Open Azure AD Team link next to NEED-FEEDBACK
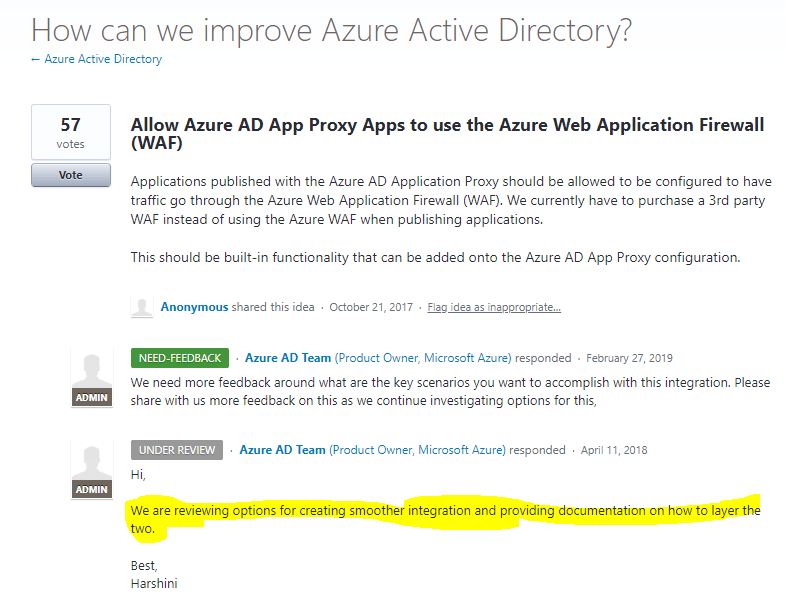Image resolution: width=785 pixels, height=603 pixels. tap(287, 358)
